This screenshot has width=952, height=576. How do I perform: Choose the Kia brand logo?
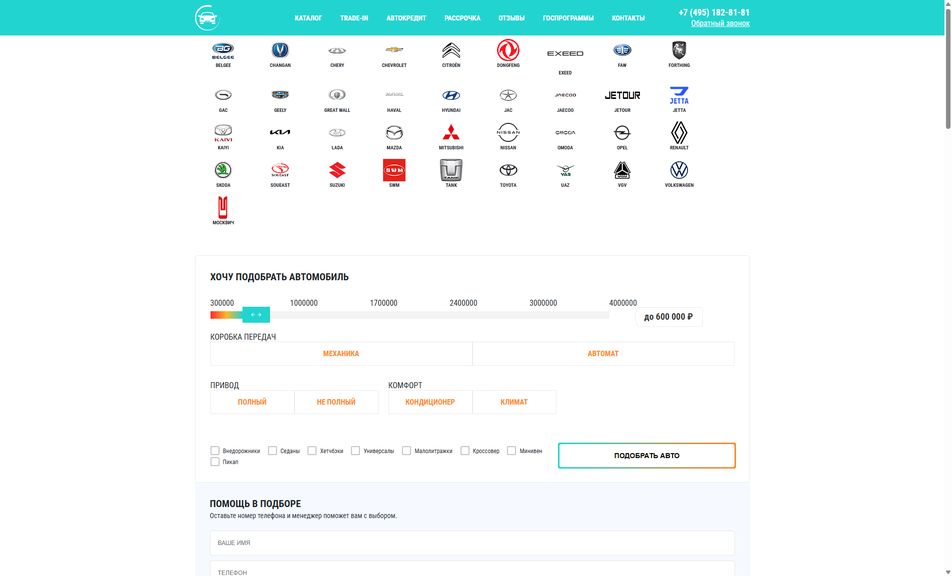point(280,132)
